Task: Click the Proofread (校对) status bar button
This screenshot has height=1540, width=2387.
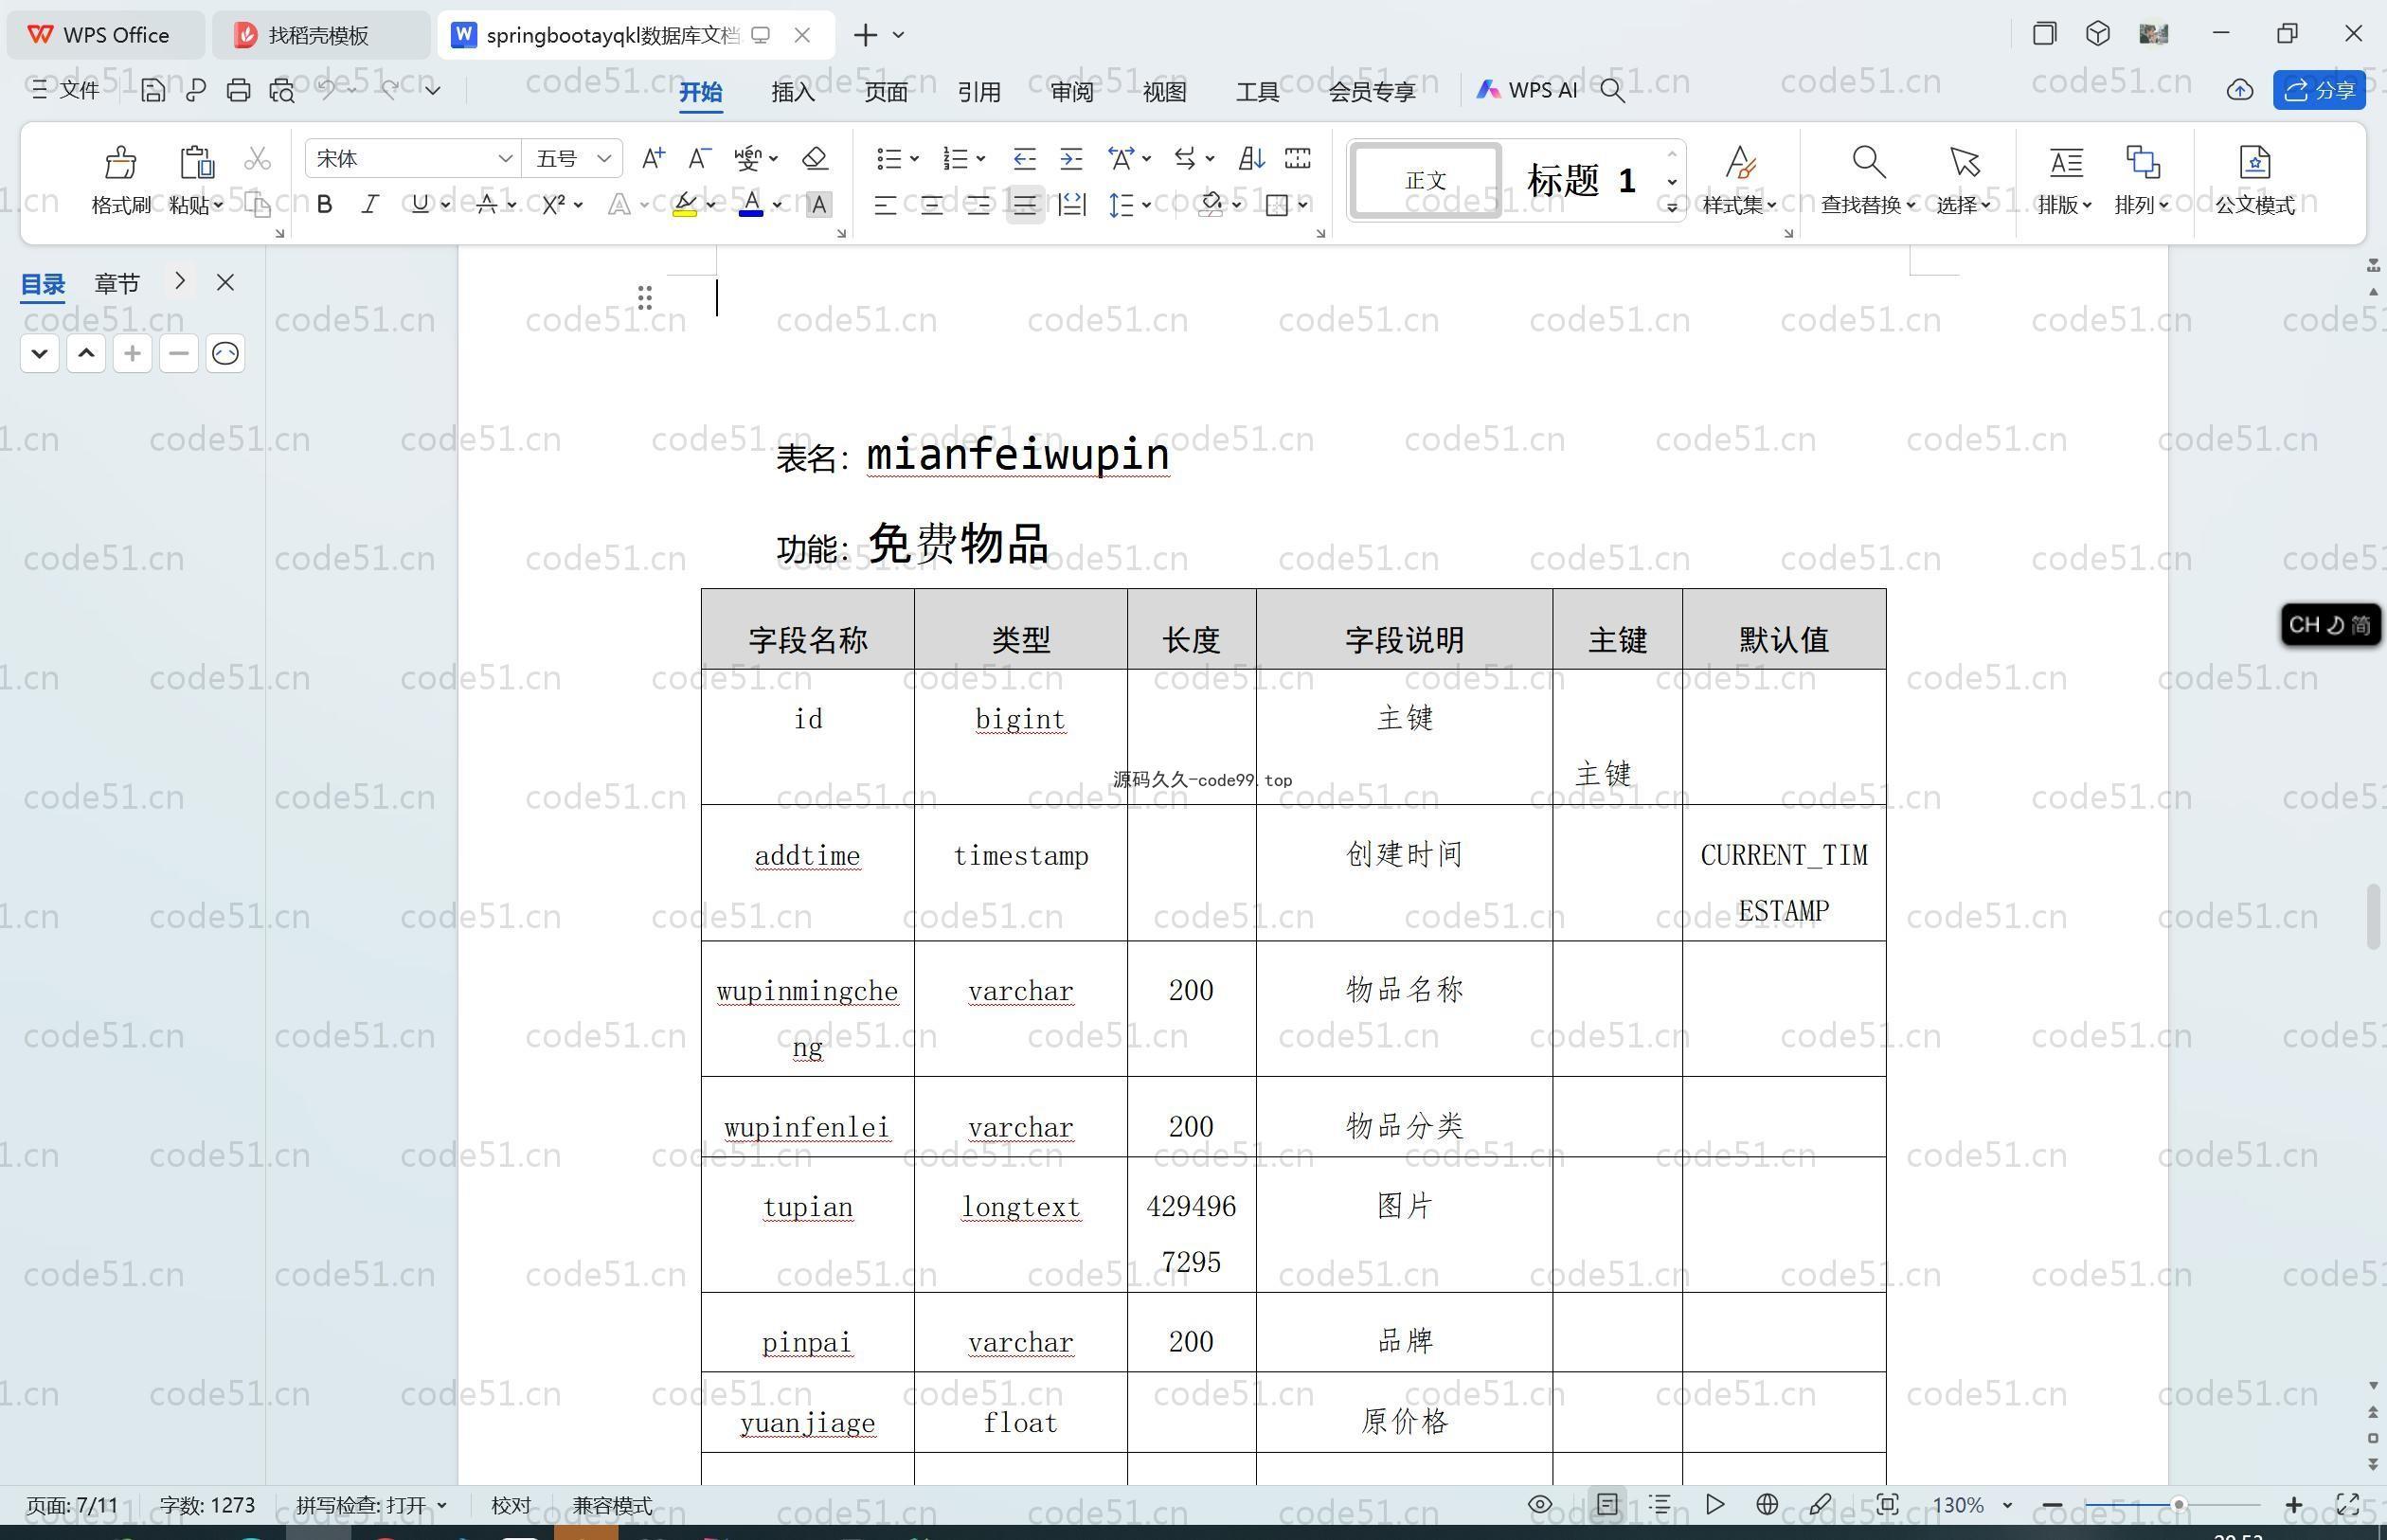Action: (511, 1504)
